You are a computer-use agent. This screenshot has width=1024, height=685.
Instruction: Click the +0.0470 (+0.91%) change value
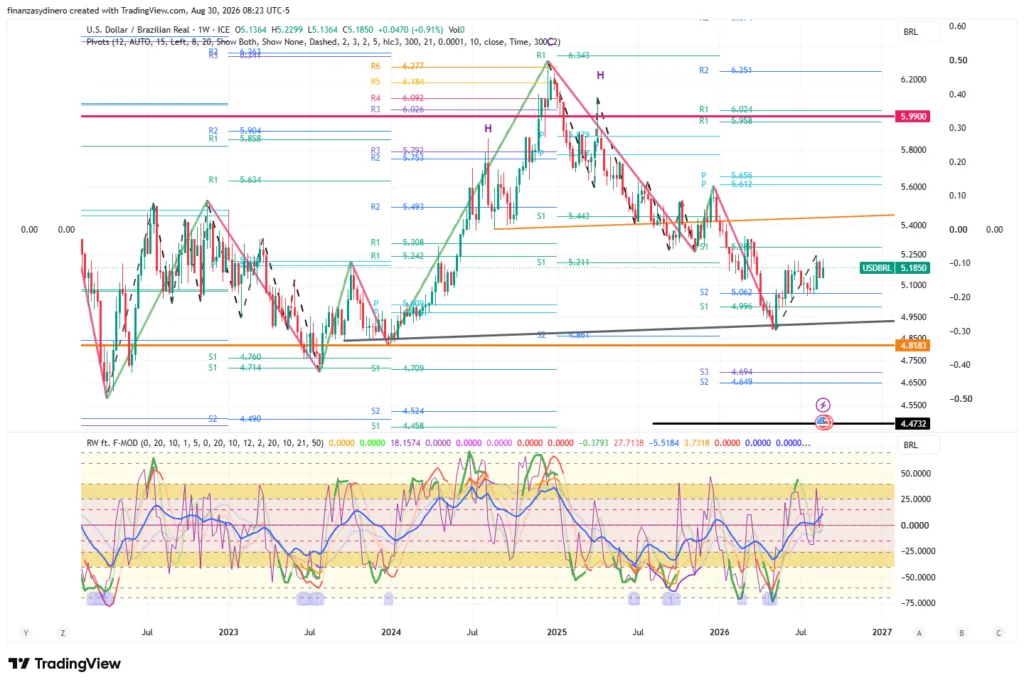tap(409, 29)
